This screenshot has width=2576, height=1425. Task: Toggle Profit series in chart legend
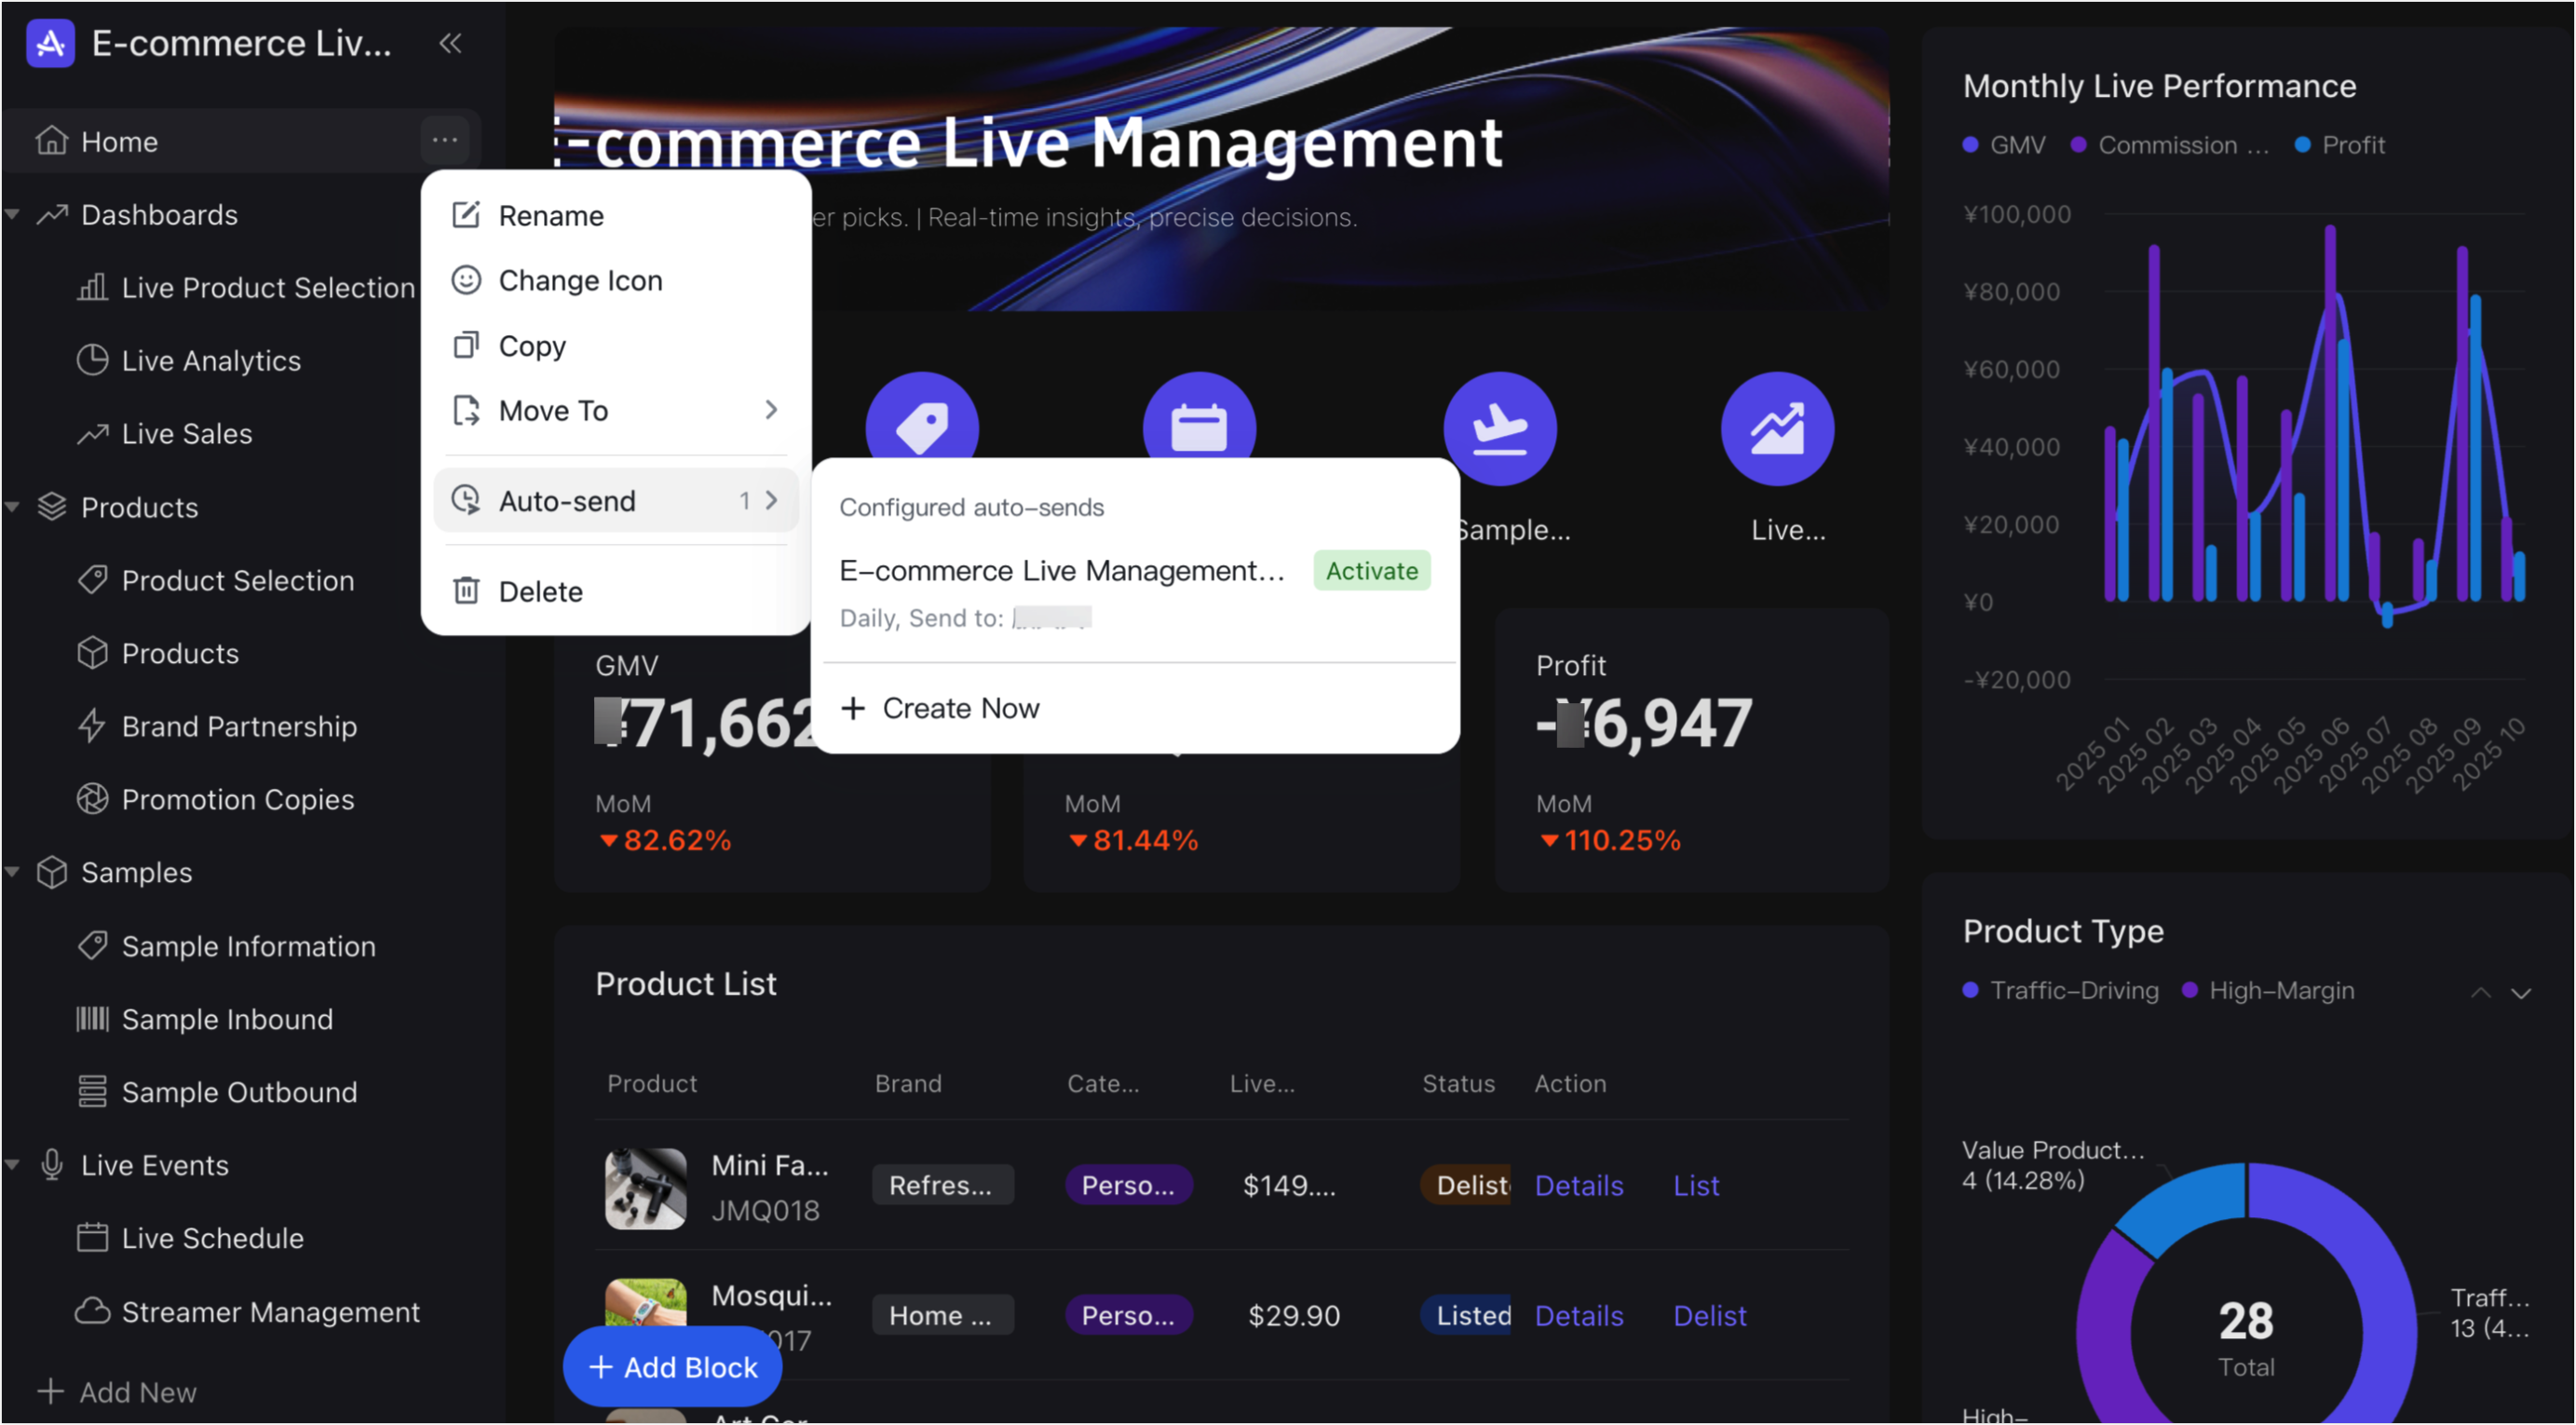tap(2339, 144)
